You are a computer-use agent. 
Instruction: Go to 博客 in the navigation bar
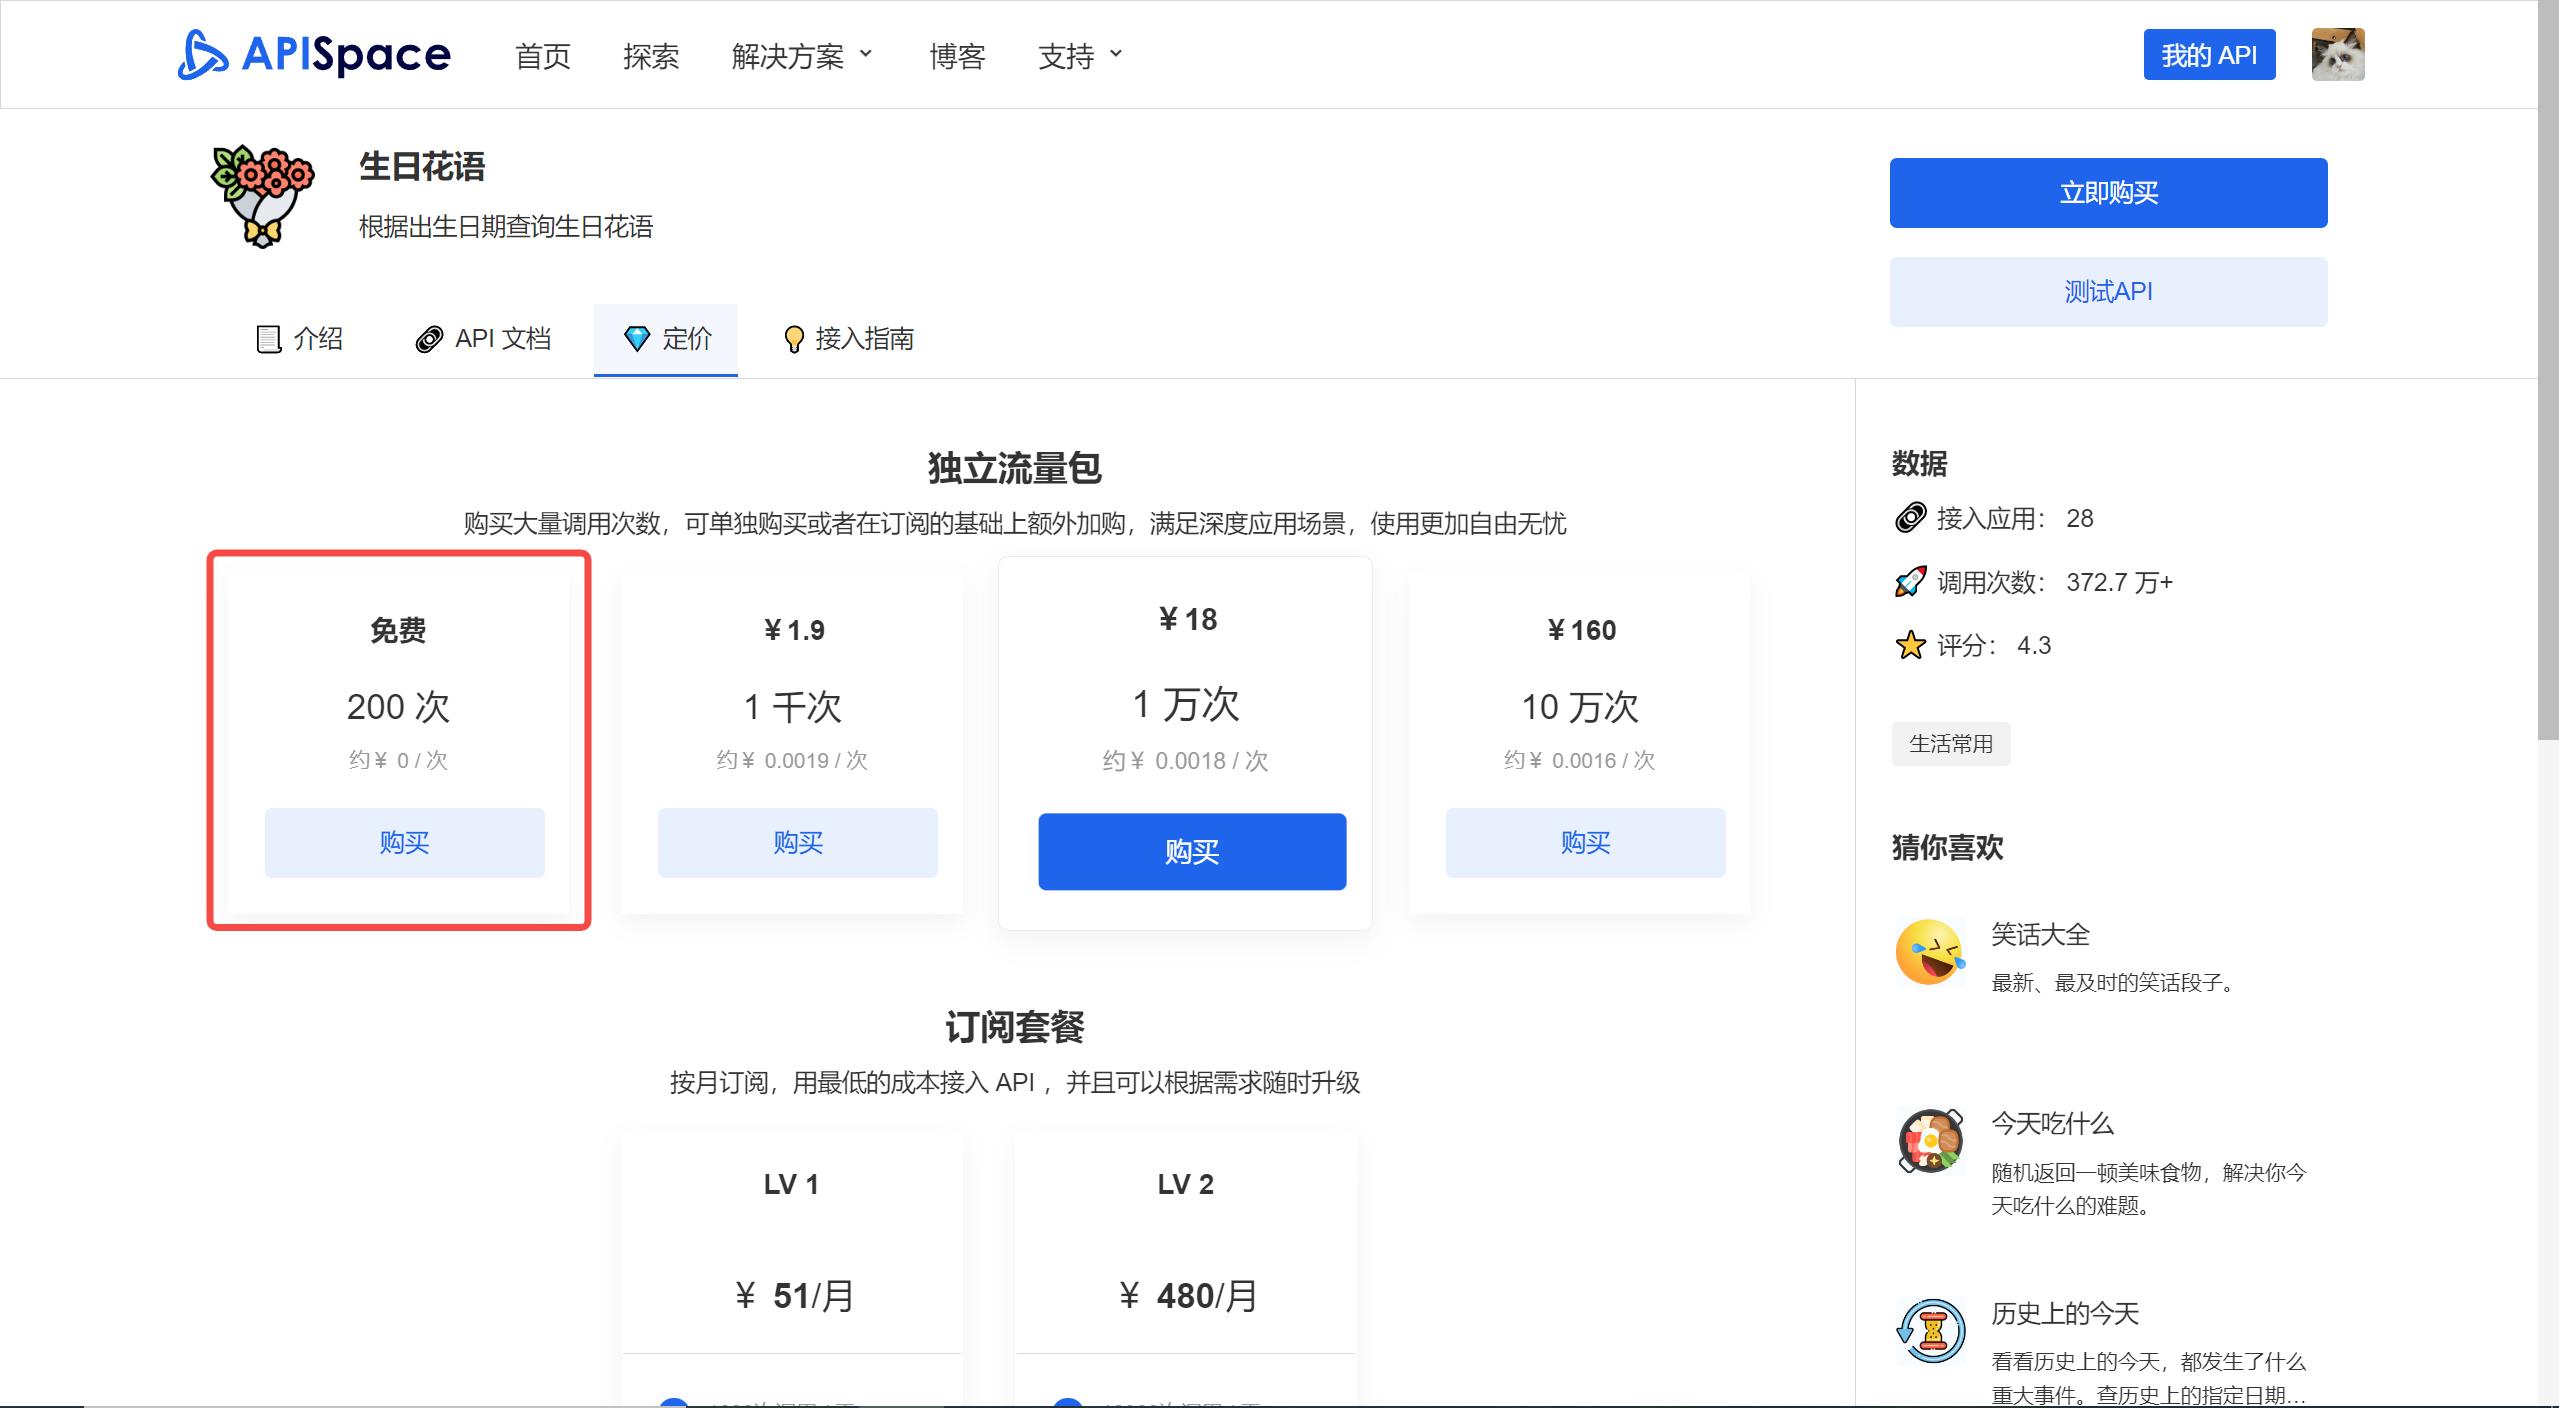click(956, 55)
